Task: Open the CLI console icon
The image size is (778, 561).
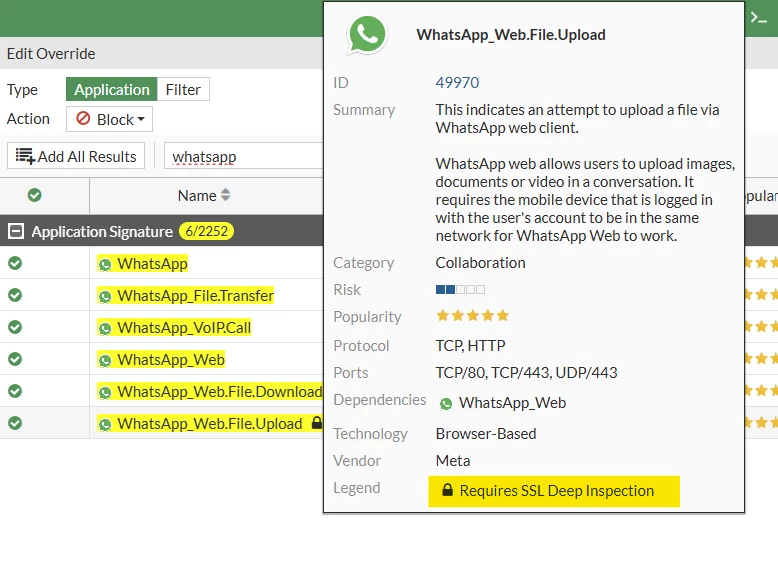Action: [759, 18]
